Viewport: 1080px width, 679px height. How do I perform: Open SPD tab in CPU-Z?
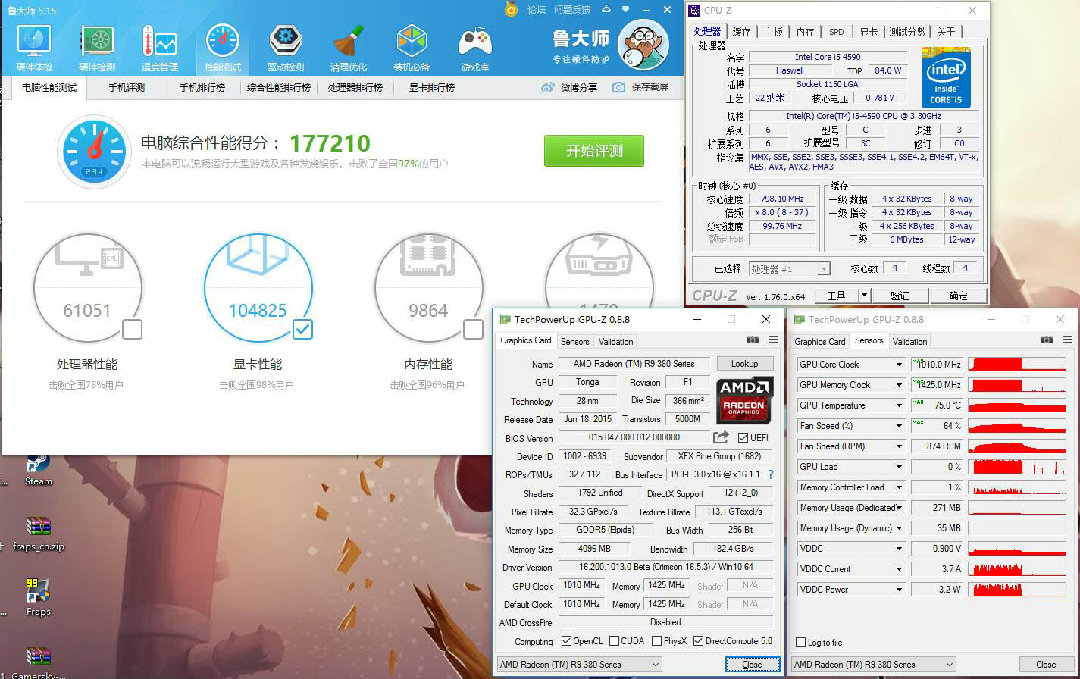coord(837,32)
